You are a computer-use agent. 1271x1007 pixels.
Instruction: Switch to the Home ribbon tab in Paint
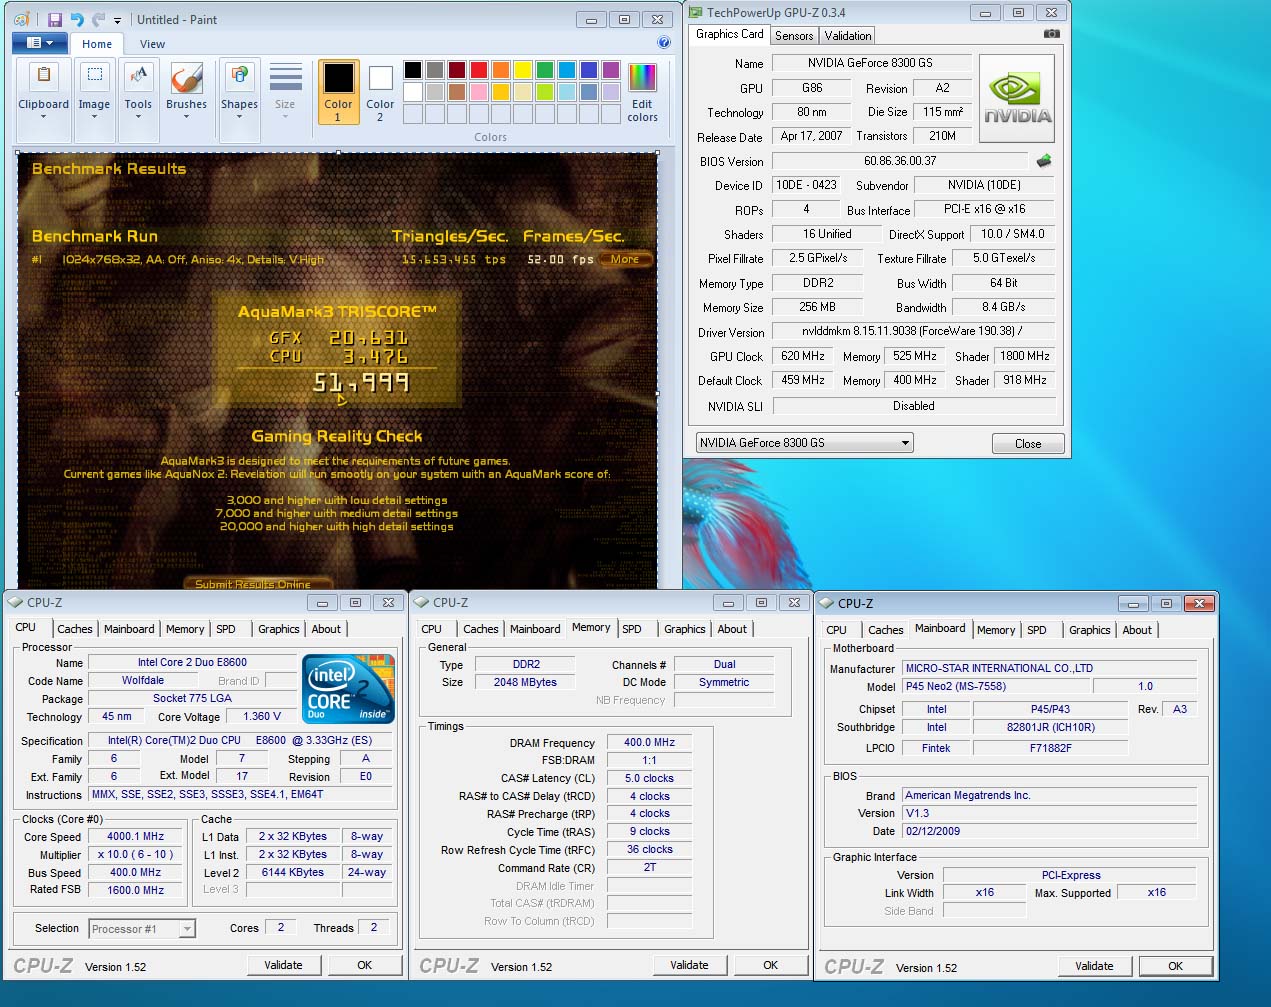pos(97,44)
